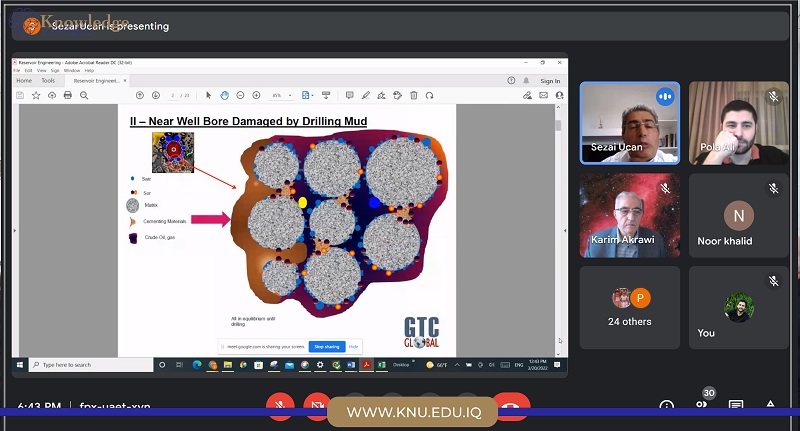
Task: Open Microsoft Edge from the taskbar
Action: [x=197, y=365]
